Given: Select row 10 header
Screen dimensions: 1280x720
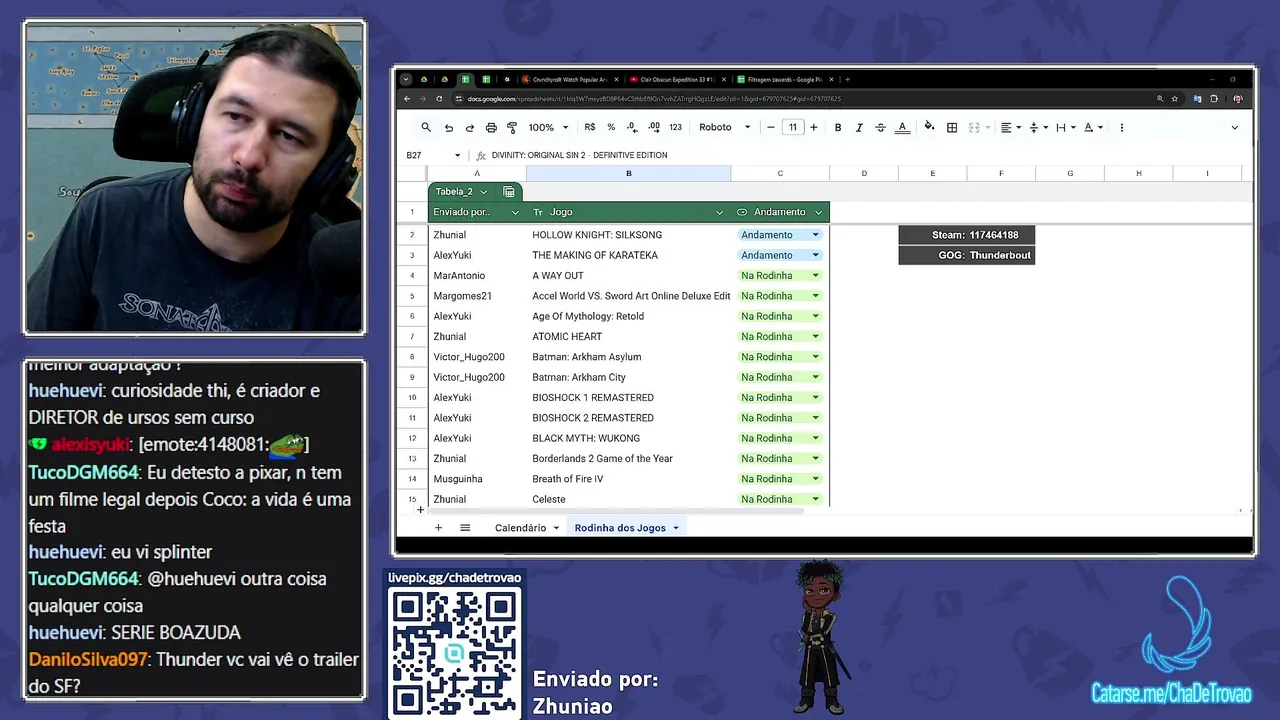Looking at the screenshot, I should (x=412, y=397).
